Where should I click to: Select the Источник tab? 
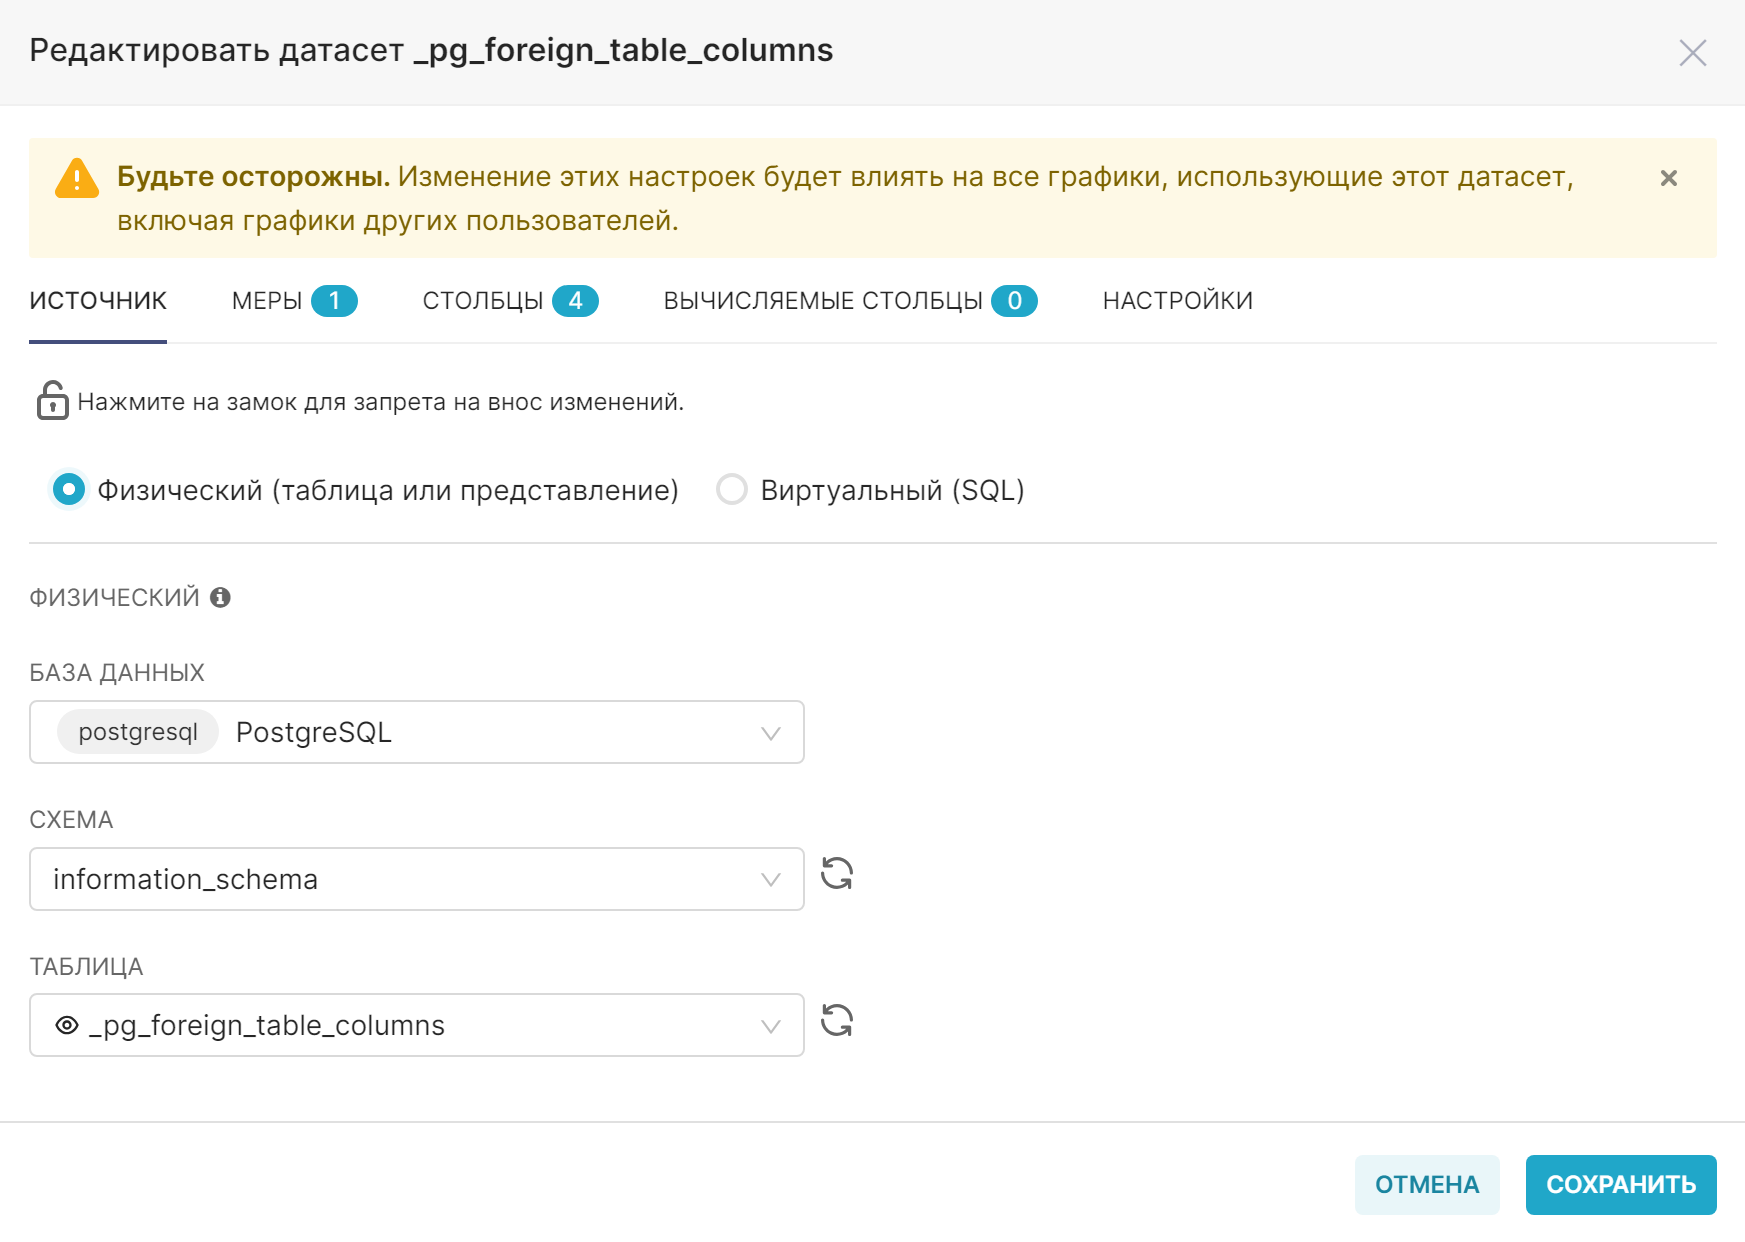(98, 301)
